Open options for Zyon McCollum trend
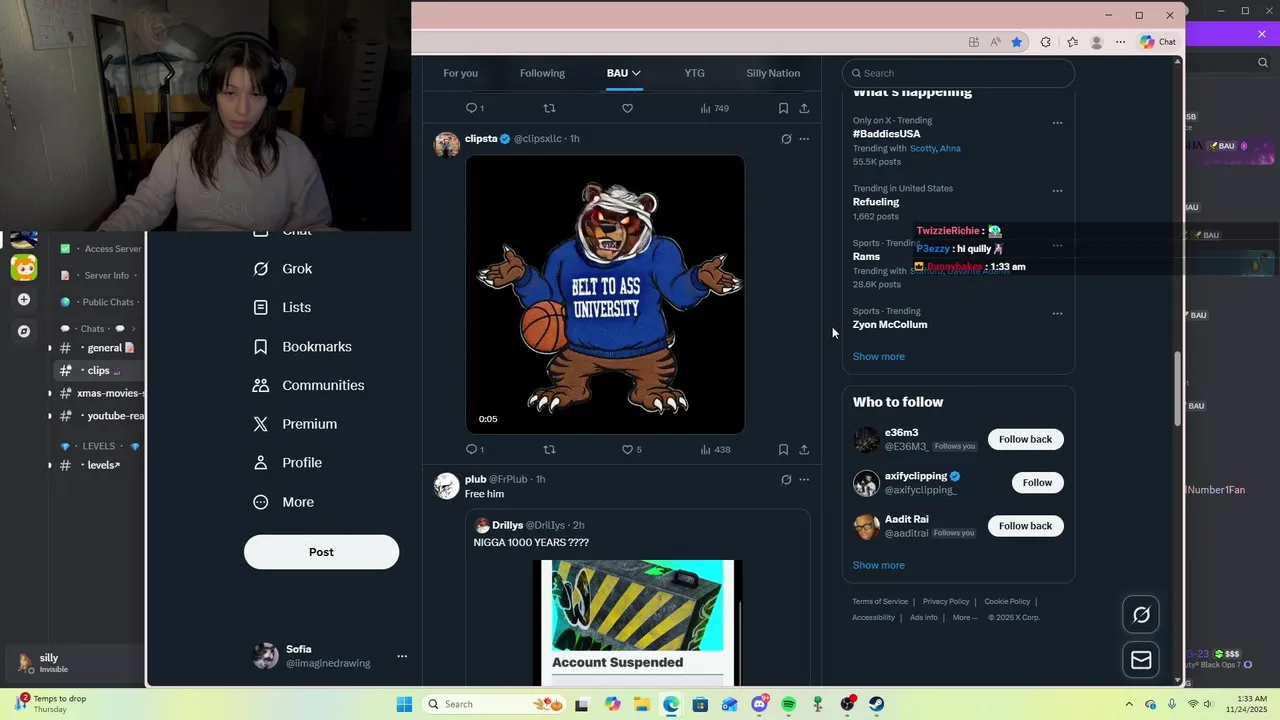This screenshot has height=720, width=1280. tap(1057, 314)
